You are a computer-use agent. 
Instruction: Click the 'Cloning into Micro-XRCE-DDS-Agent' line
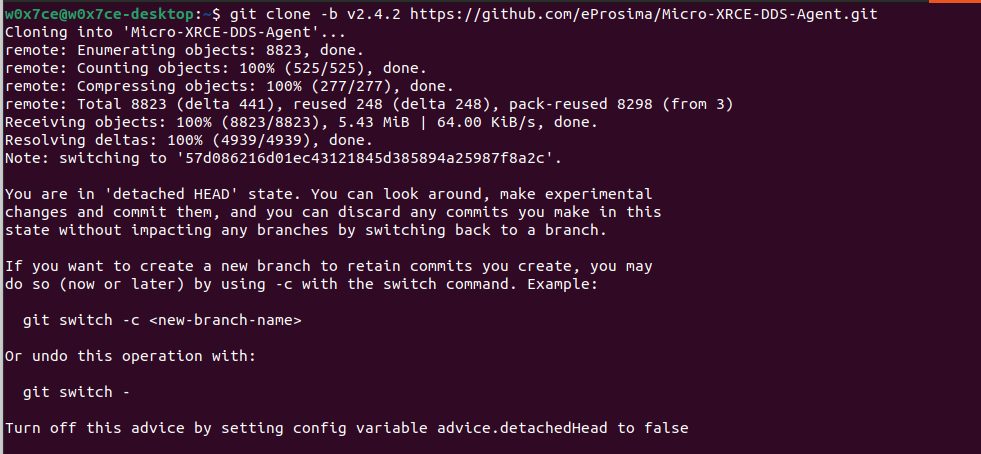click(175, 32)
